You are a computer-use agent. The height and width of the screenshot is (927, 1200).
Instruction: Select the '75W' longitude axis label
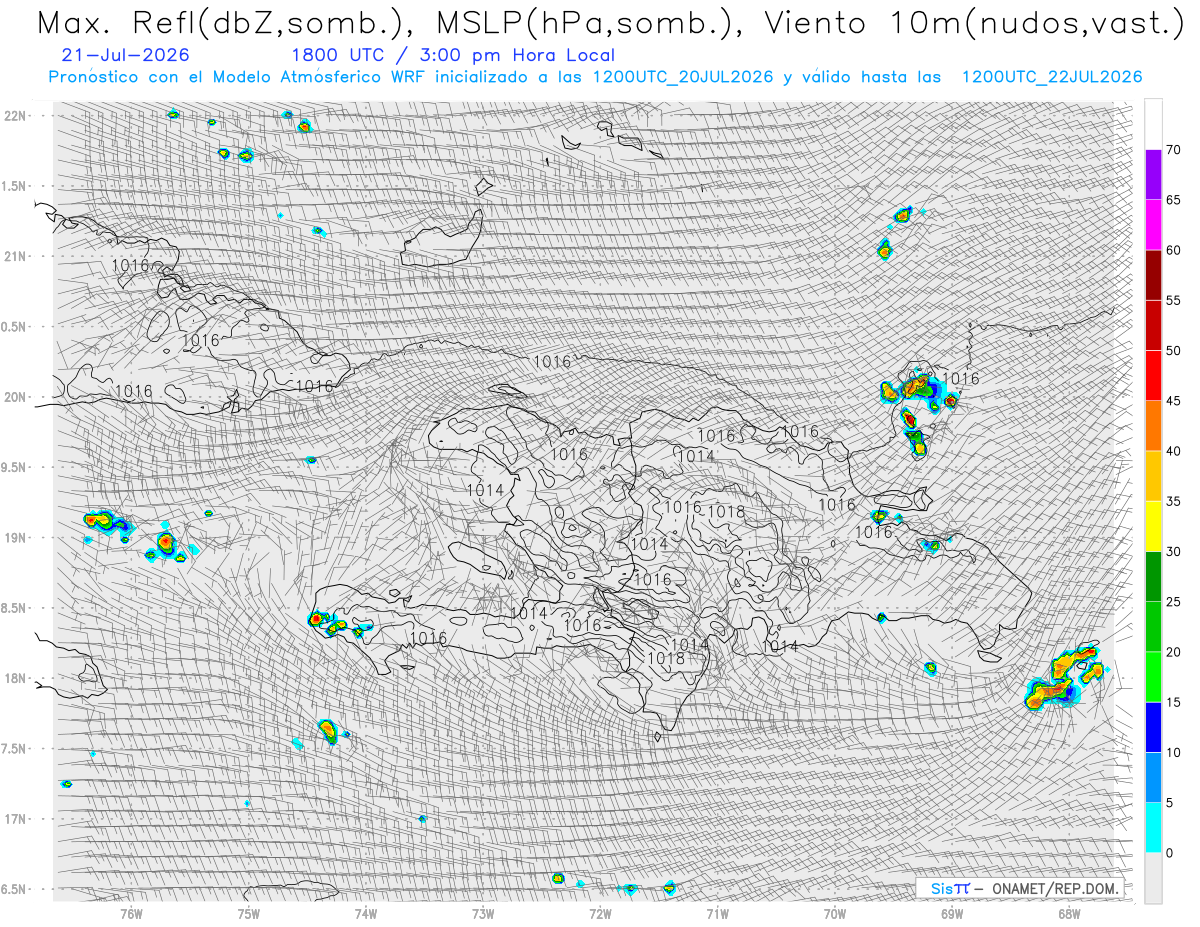pos(248,913)
